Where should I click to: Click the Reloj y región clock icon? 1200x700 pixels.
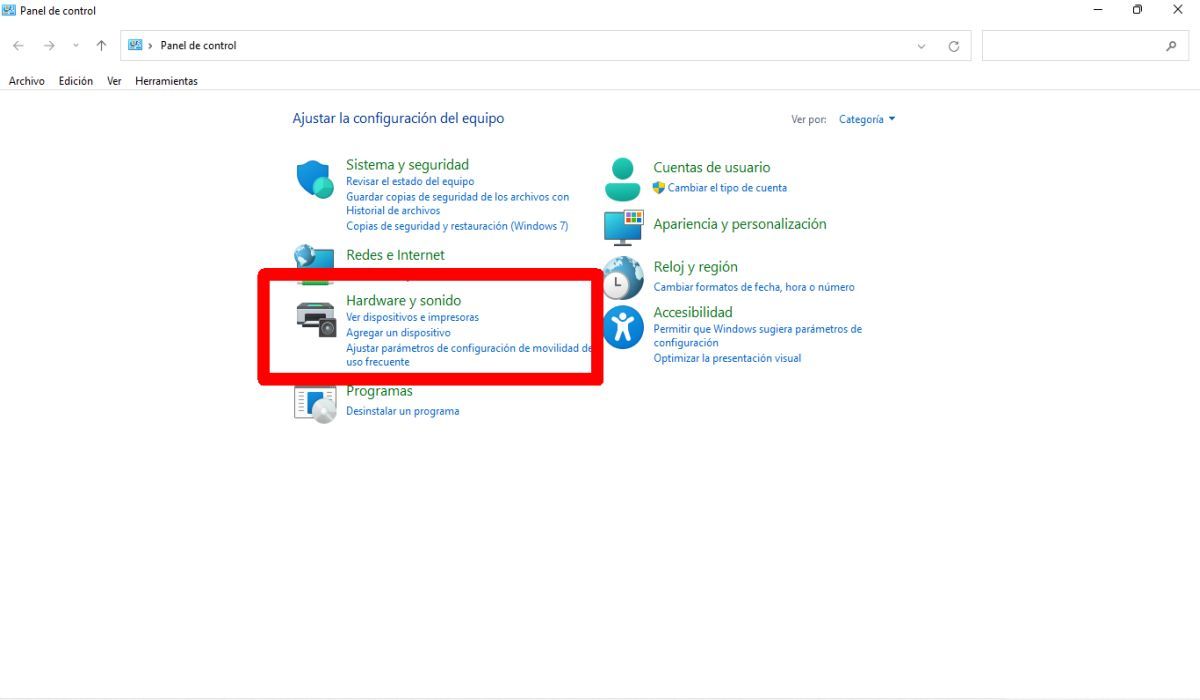click(623, 278)
